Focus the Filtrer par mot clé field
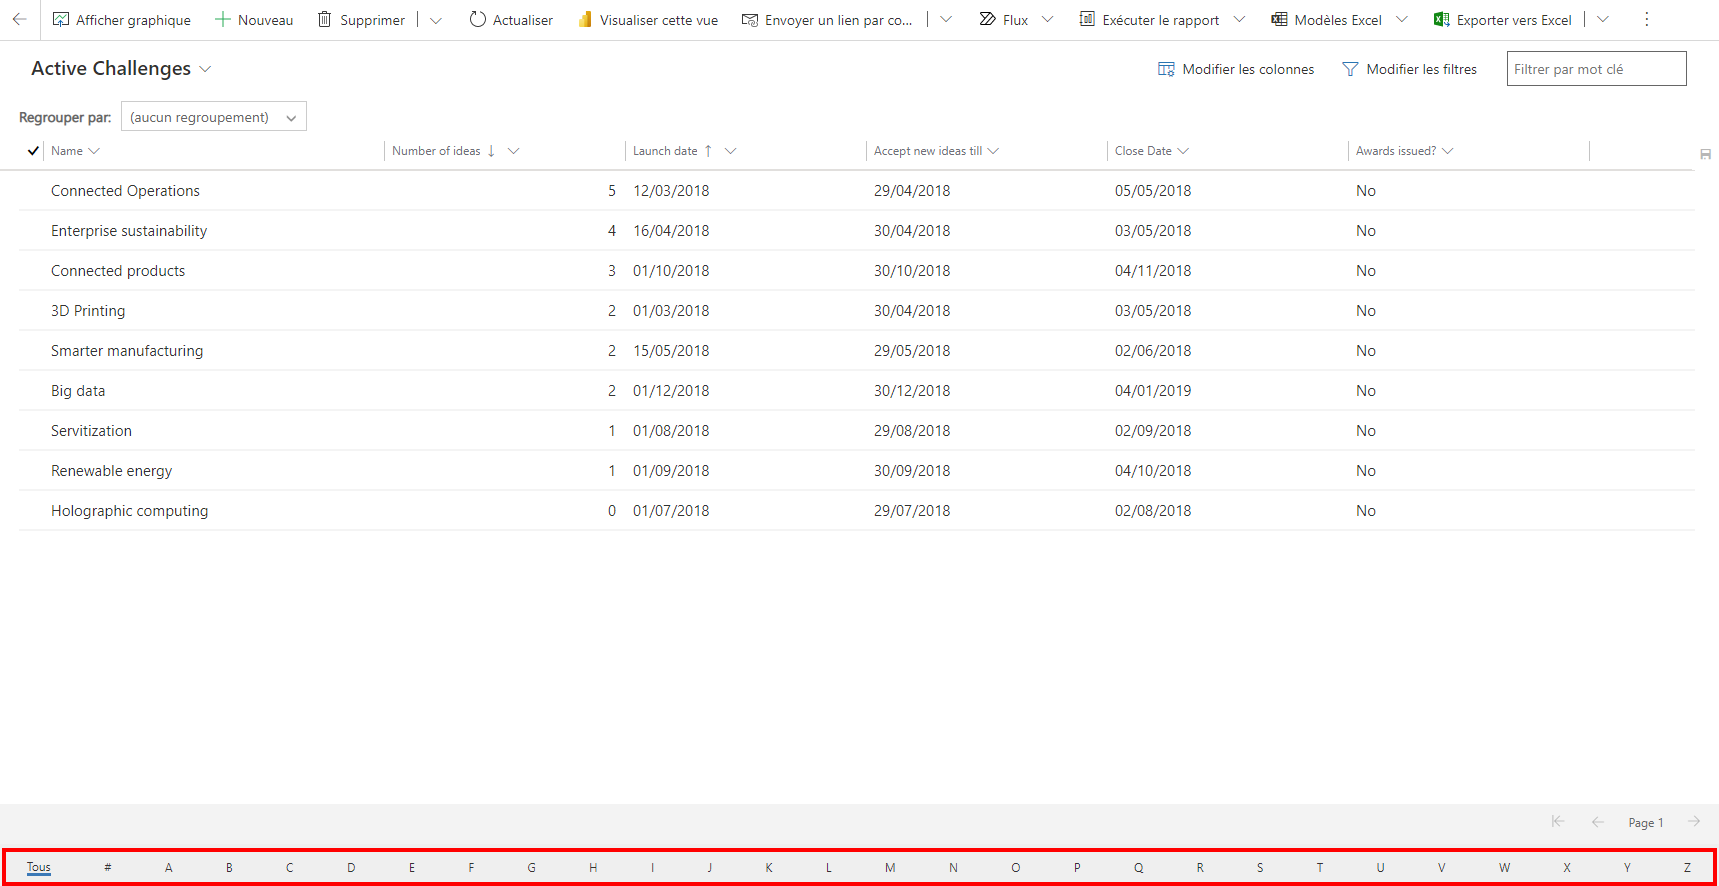 [1596, 69]
